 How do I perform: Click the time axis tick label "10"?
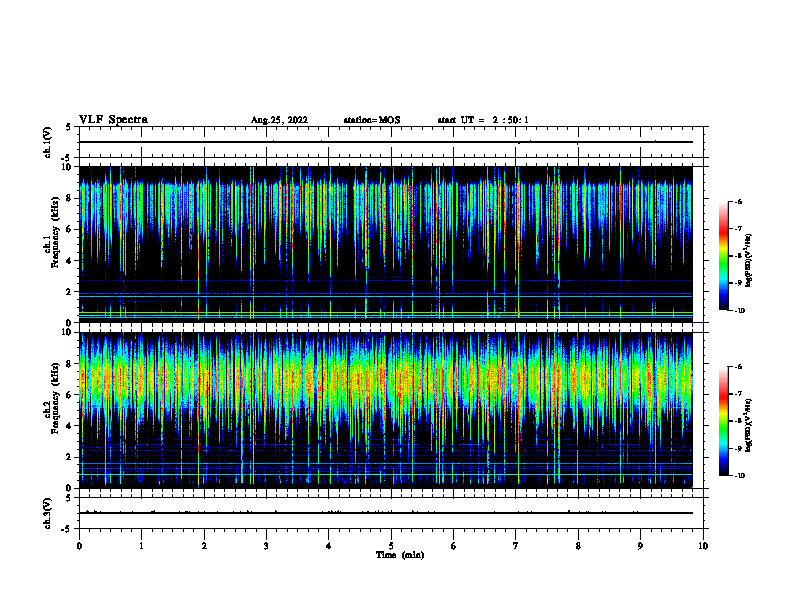(703, 546)
